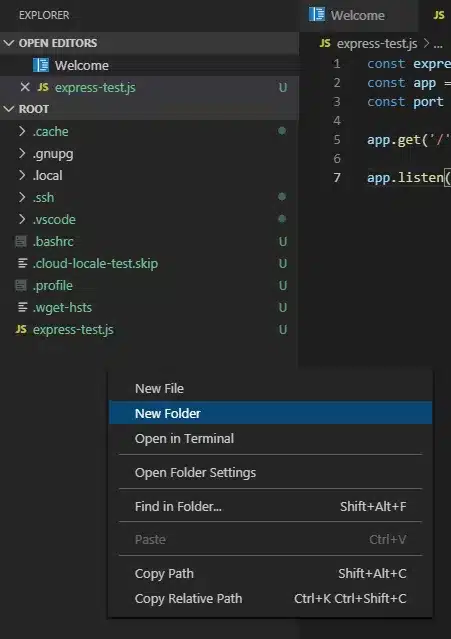The image size is (451, 639).
Task: Click JS icon in breadcrumb path
Action: [x=325, y=43]
